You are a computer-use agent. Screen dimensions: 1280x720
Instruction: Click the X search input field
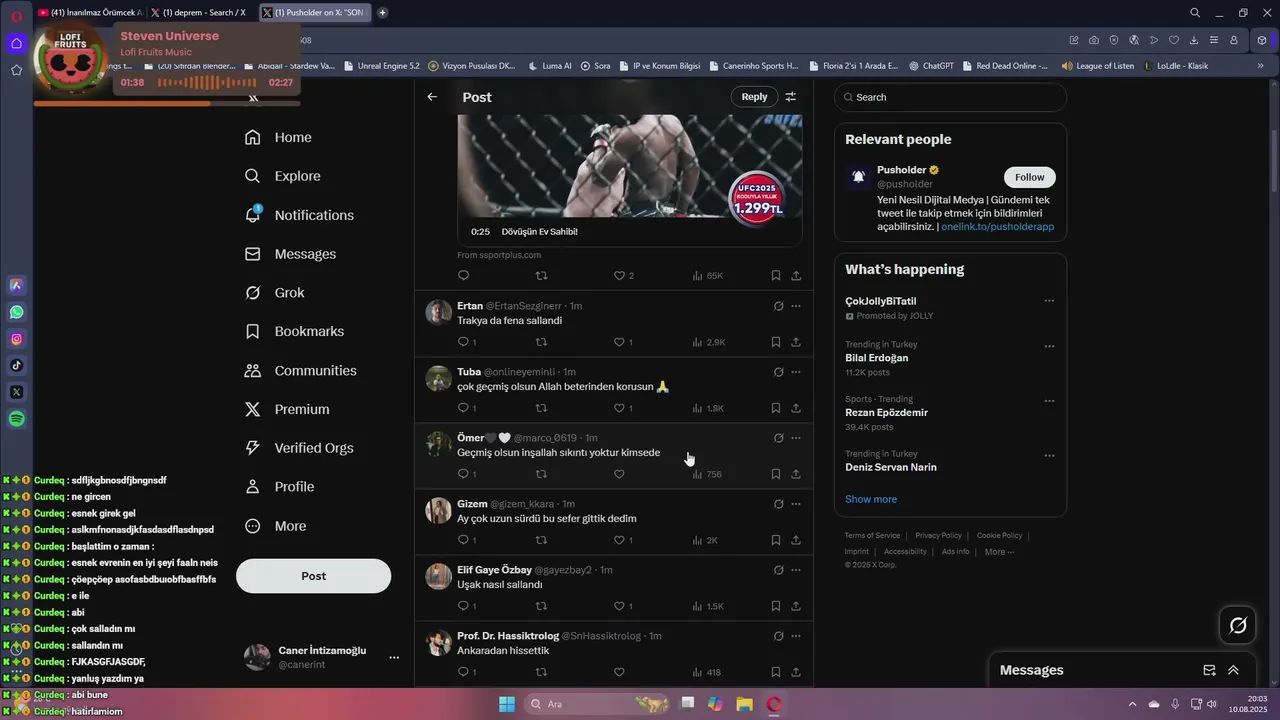tap(950, 97)
